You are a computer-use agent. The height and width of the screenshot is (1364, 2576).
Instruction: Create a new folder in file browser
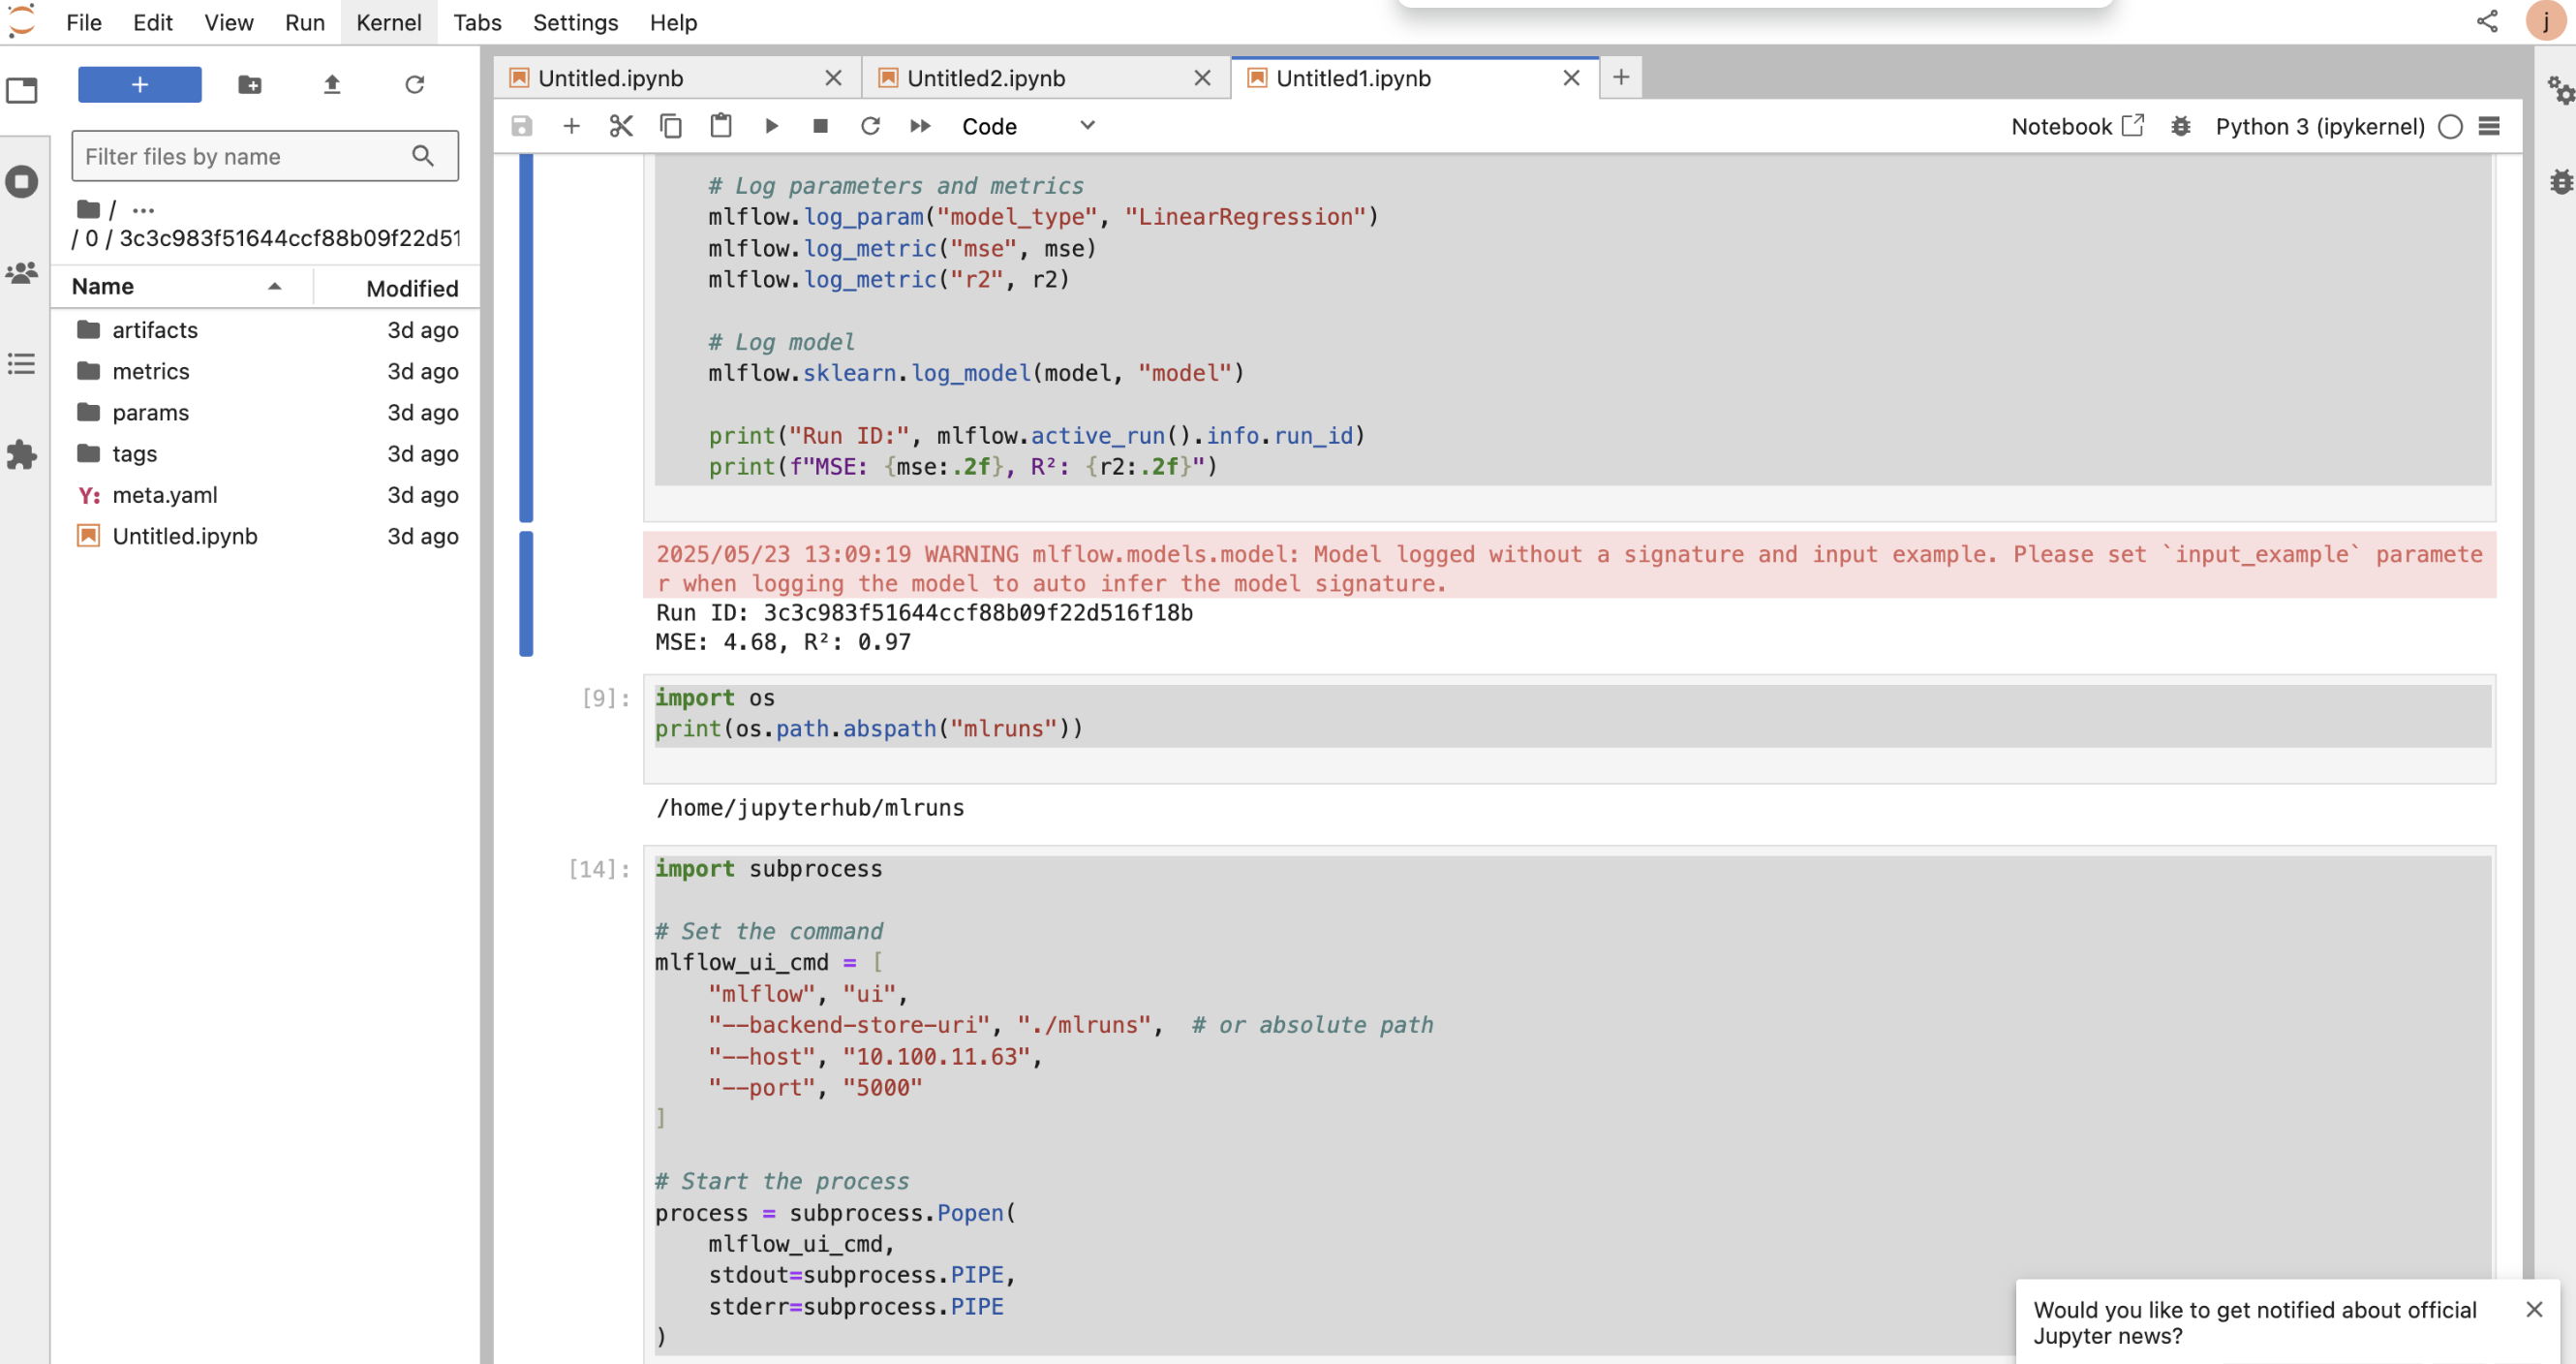click(250, 85)
